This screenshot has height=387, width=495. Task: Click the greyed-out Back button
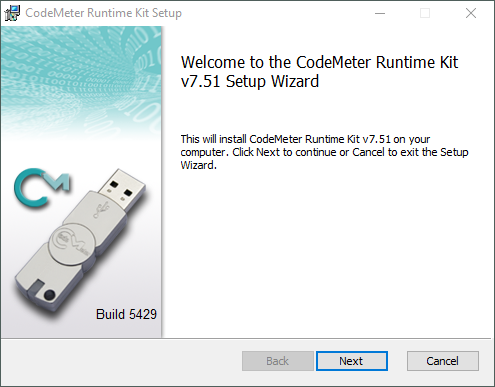pyautogui.click(x=278, y=361)
